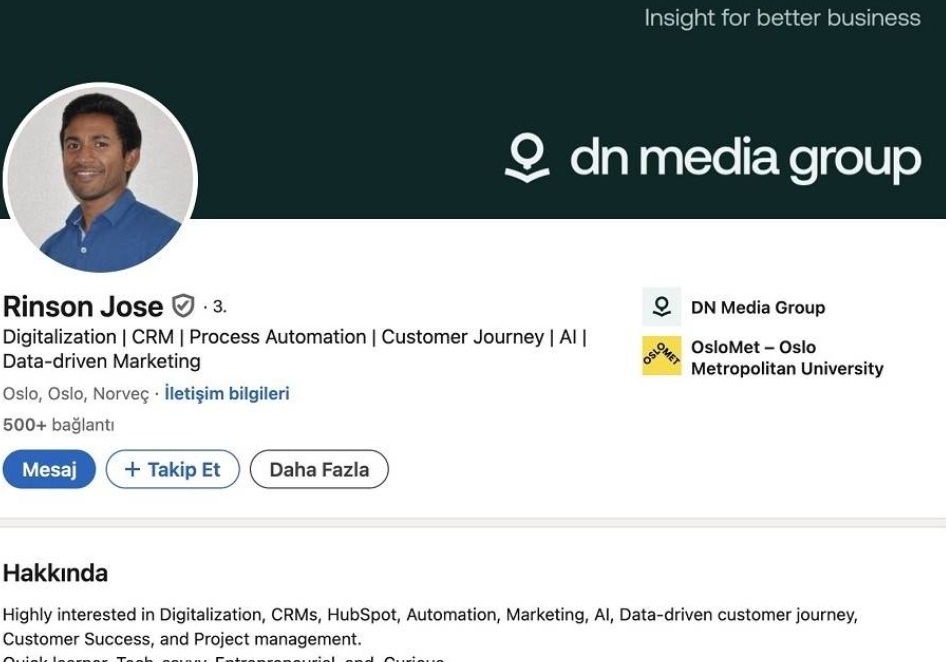Open the DN Media Group company link
This screenshot has width=946, height=662.
(757, 308)
